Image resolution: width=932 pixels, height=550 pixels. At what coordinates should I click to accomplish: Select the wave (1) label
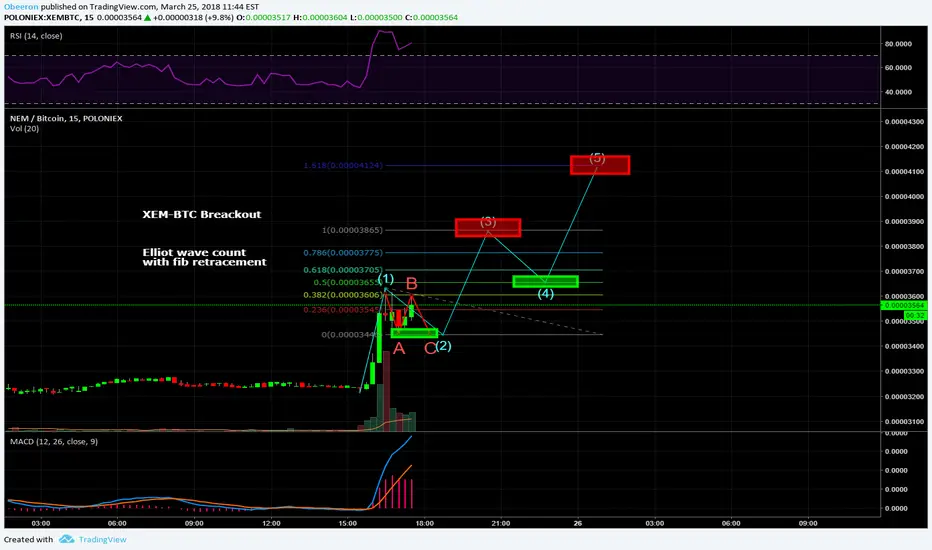click(386, 278)
